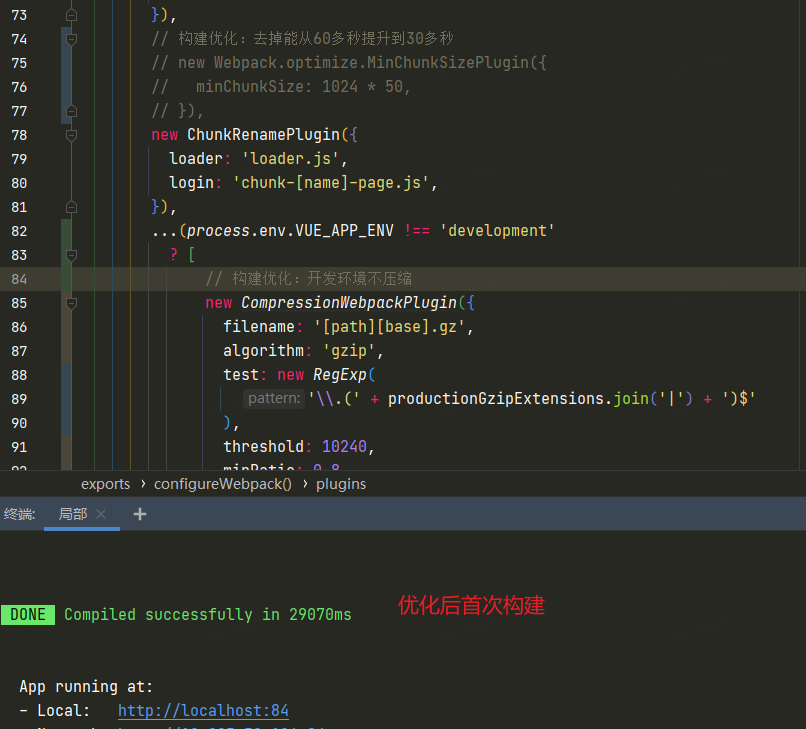Screen dimensions: 806x729
Task: Open the 'exports' breadcrumb
Action: pos(105,484)
